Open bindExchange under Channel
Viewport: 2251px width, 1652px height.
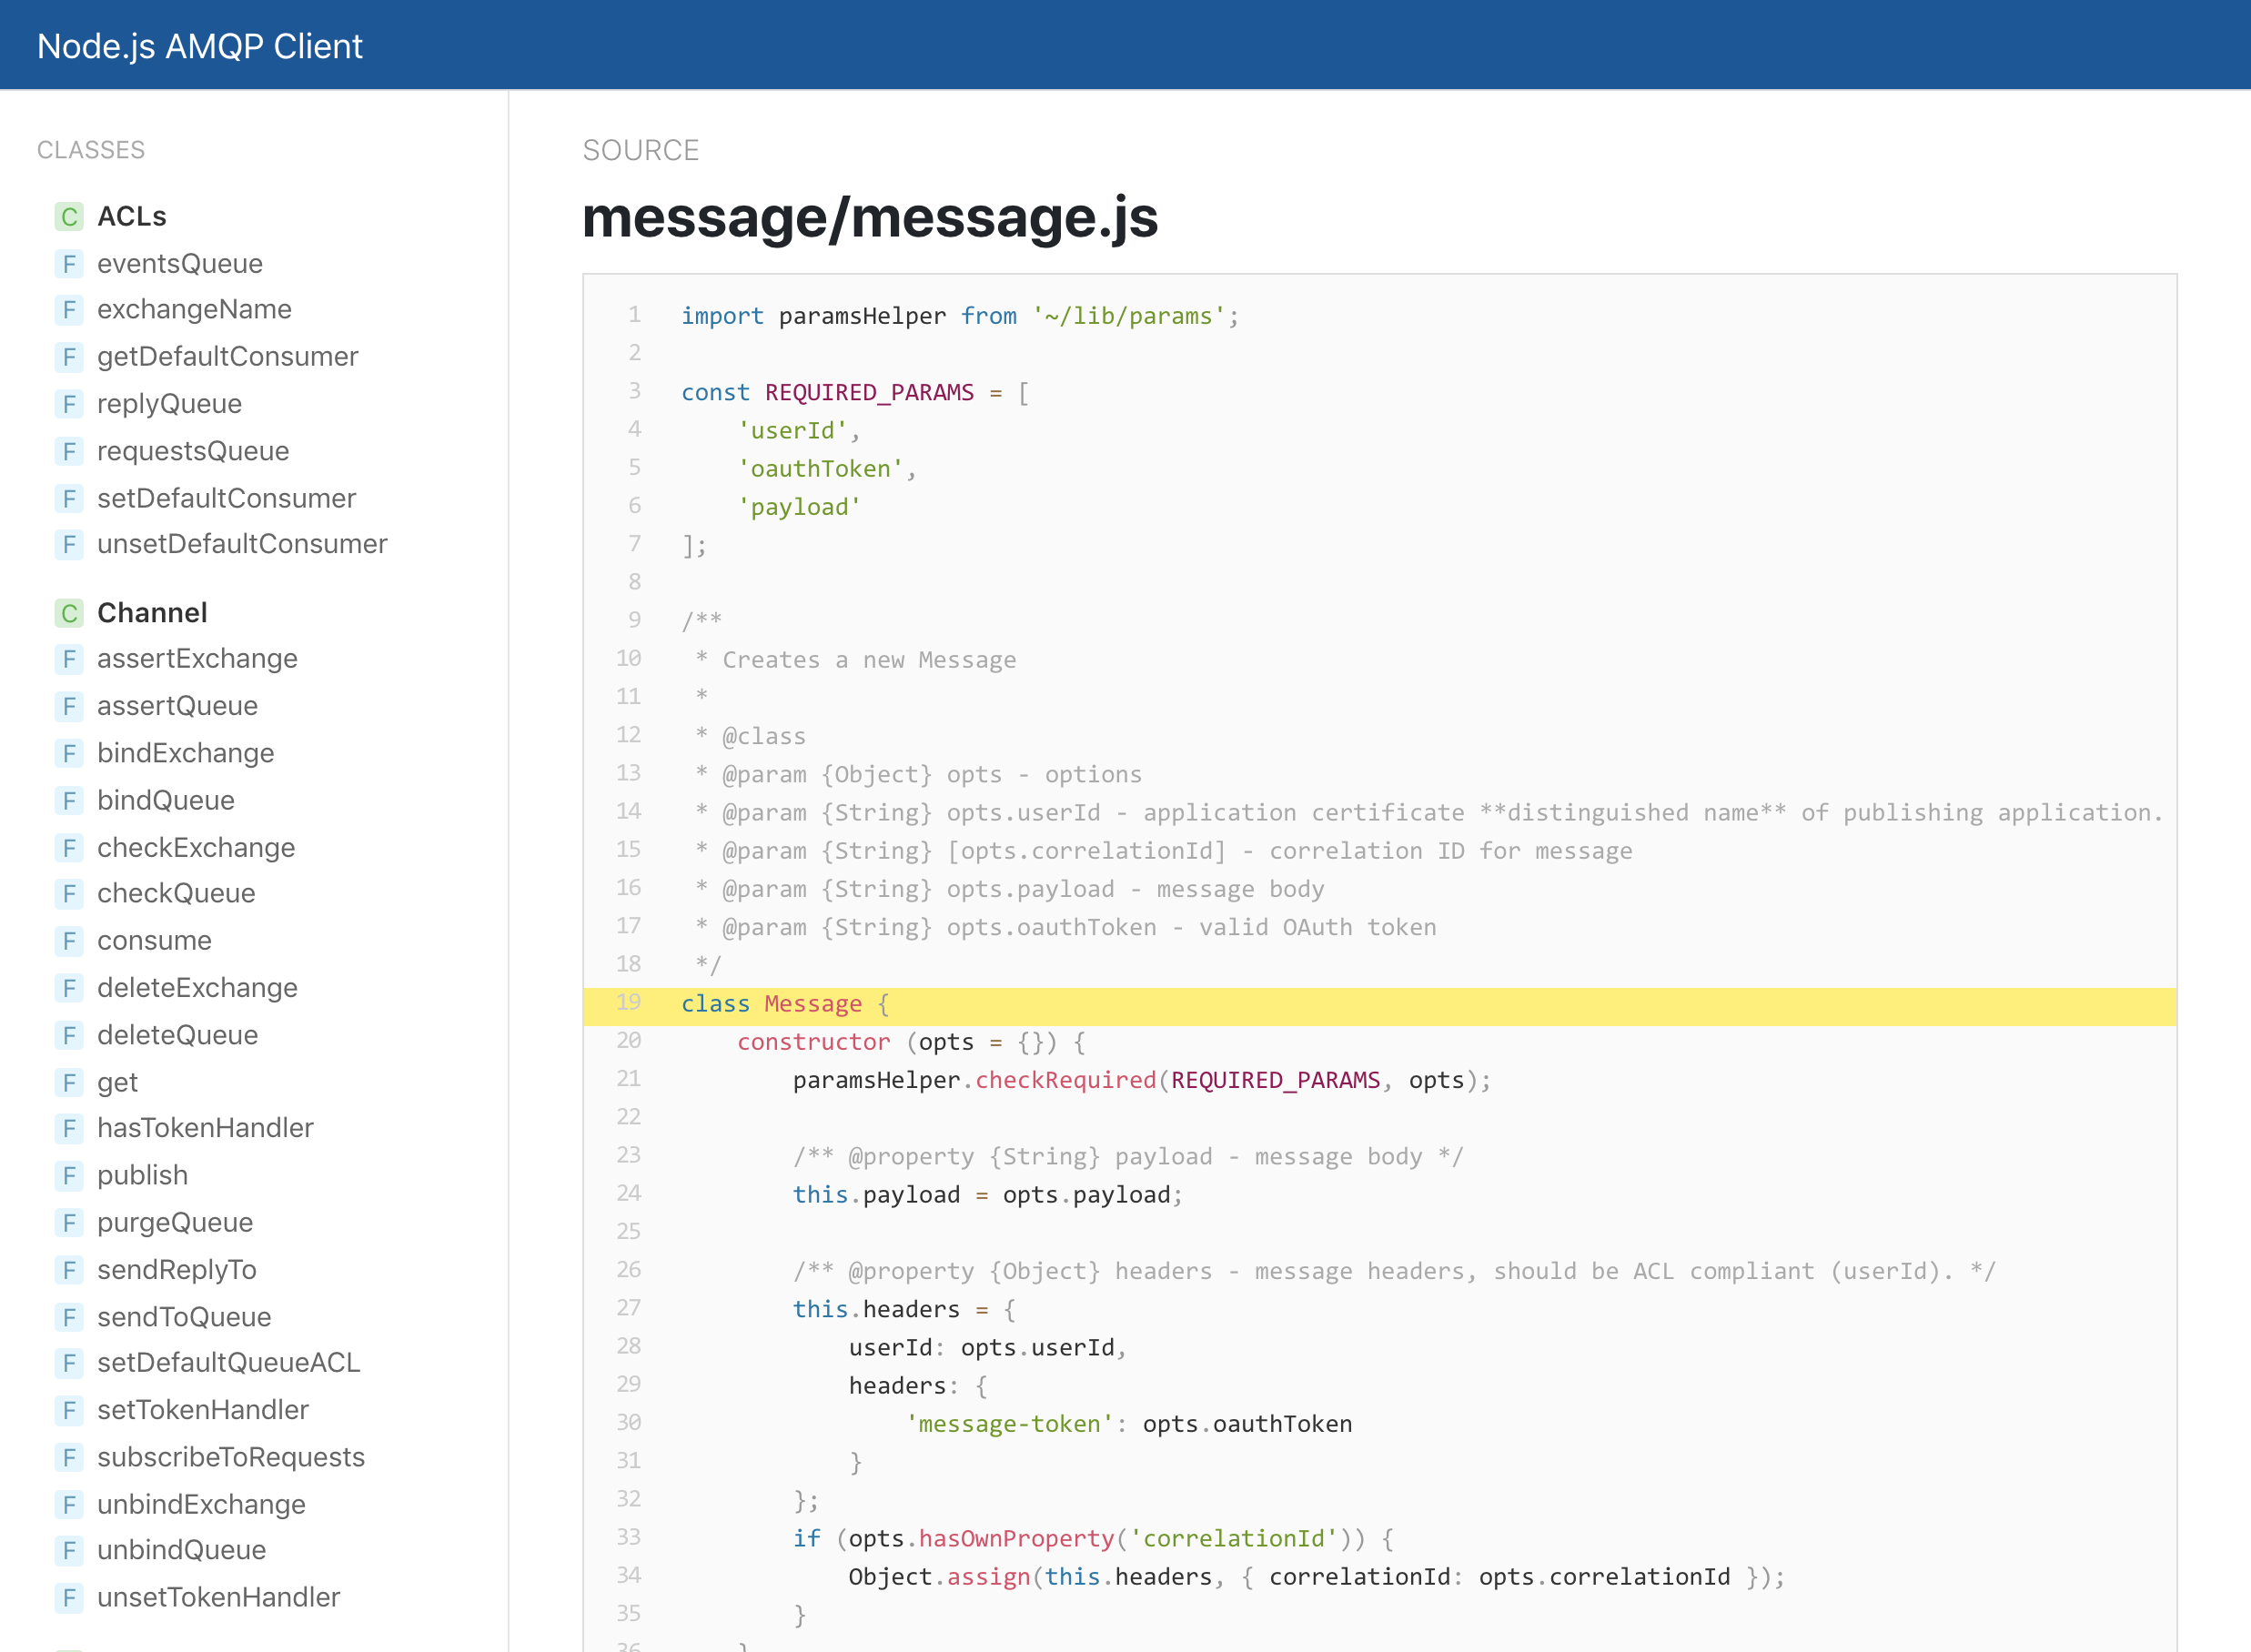pyautogui.click(x=185, y=753)
